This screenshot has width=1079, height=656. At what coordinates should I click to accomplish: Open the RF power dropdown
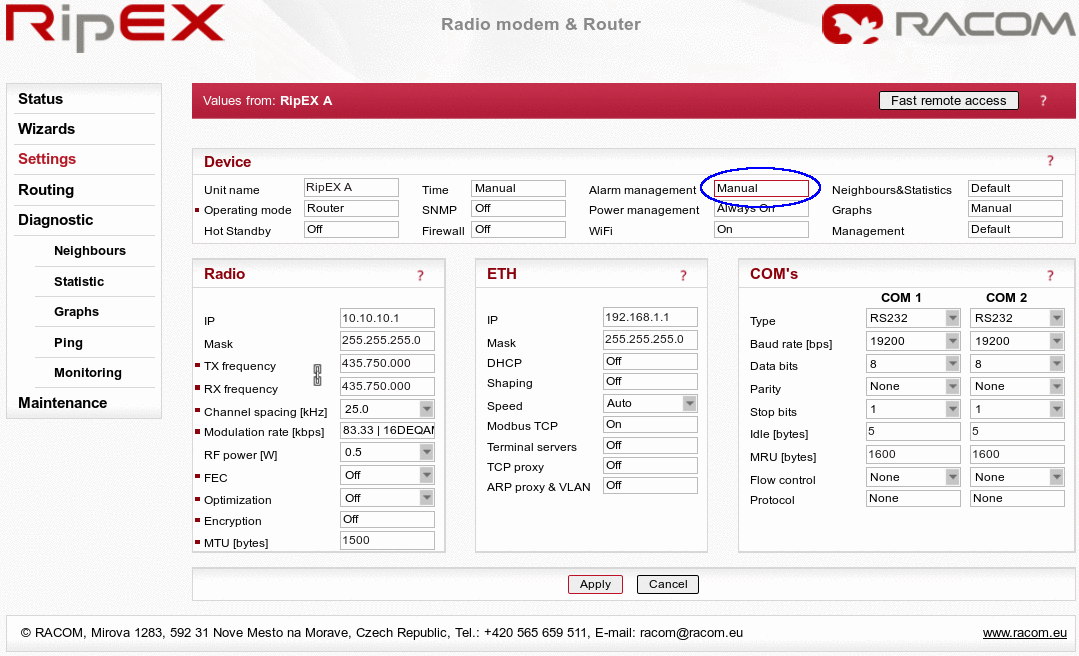coord(387,452)
